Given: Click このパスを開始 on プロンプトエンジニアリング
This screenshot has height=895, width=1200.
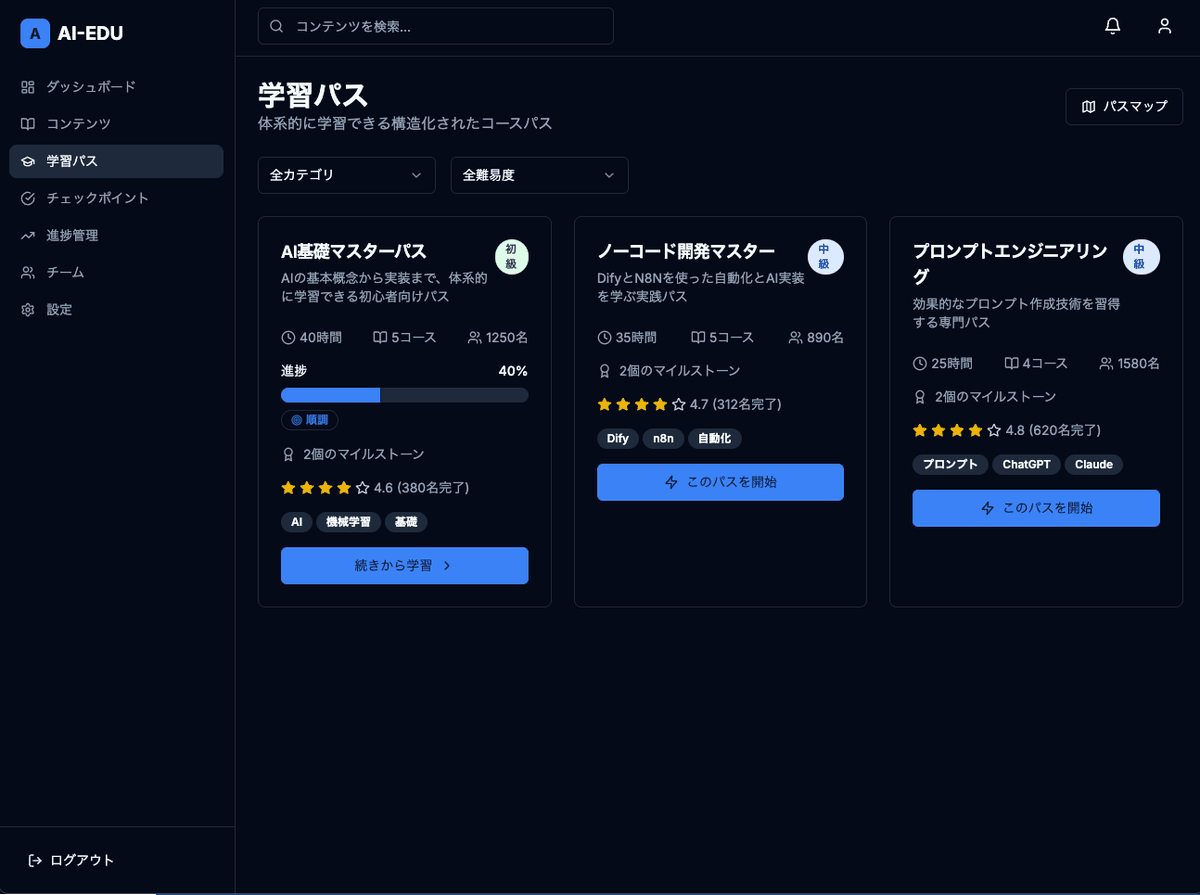Looking at the screenshot, I should pos(1035,508).
